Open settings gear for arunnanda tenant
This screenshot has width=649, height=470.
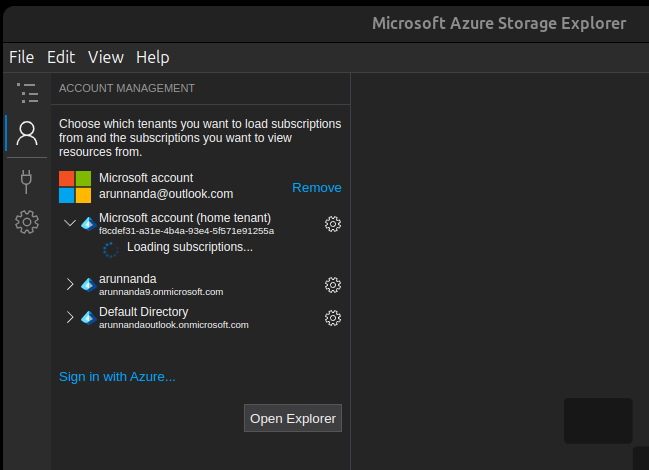(333, 285)
